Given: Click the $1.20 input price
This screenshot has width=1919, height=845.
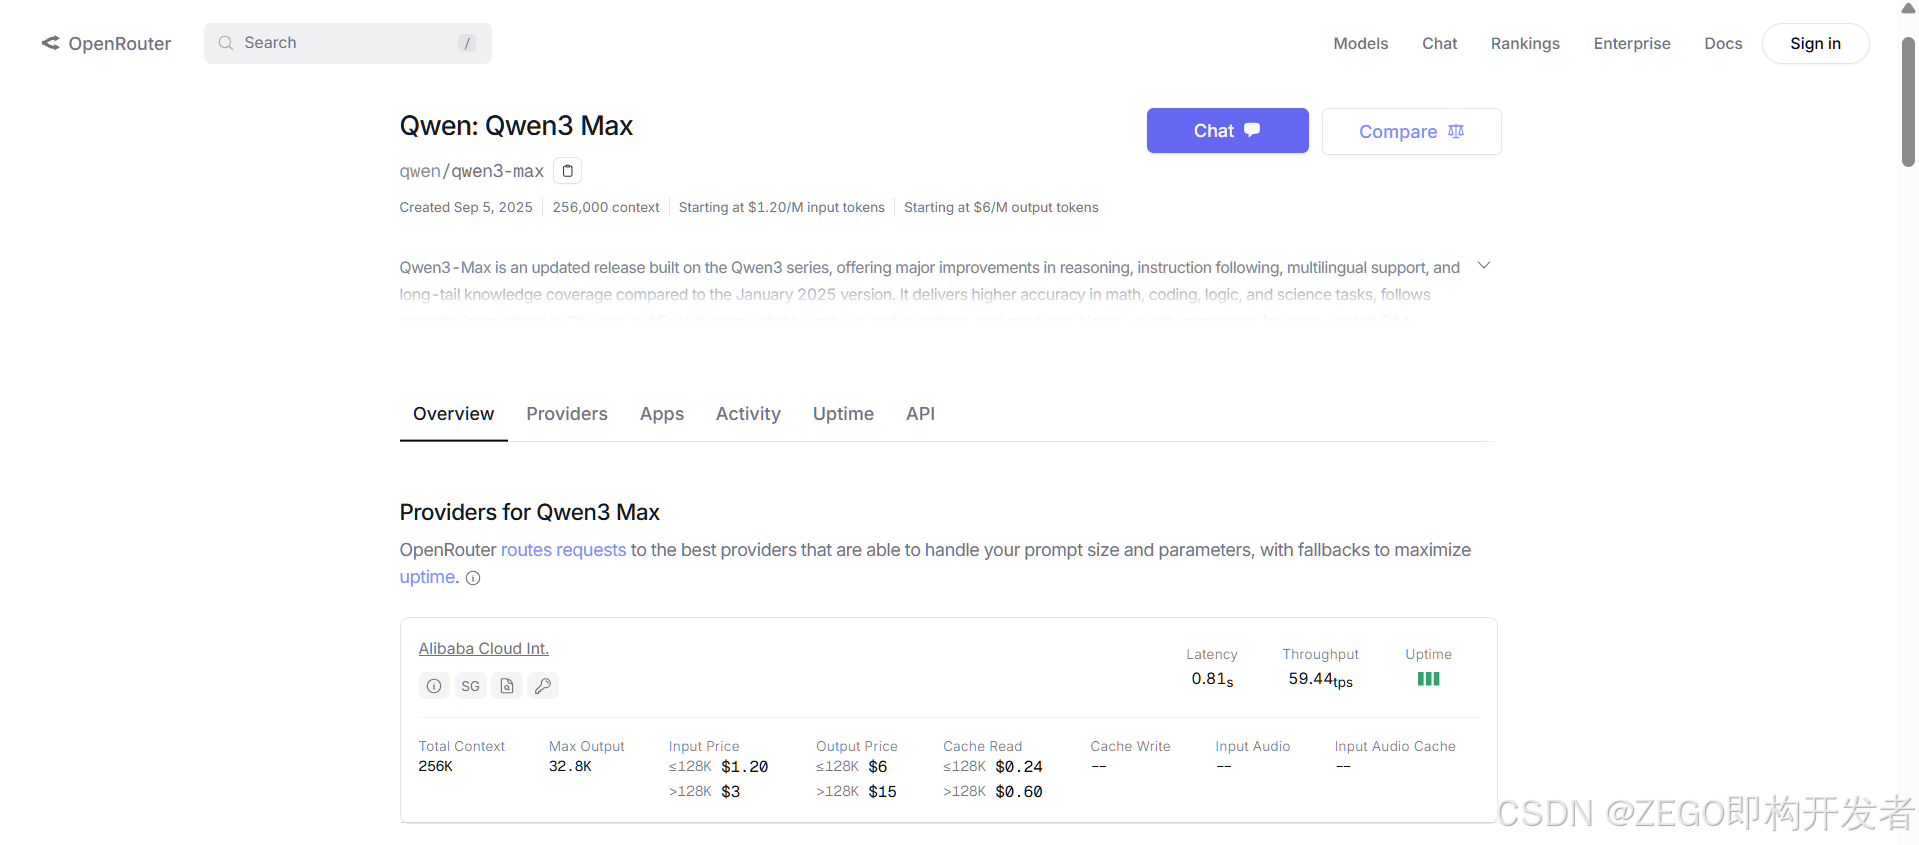Looking at the screenshot, I should coord(745,766).
